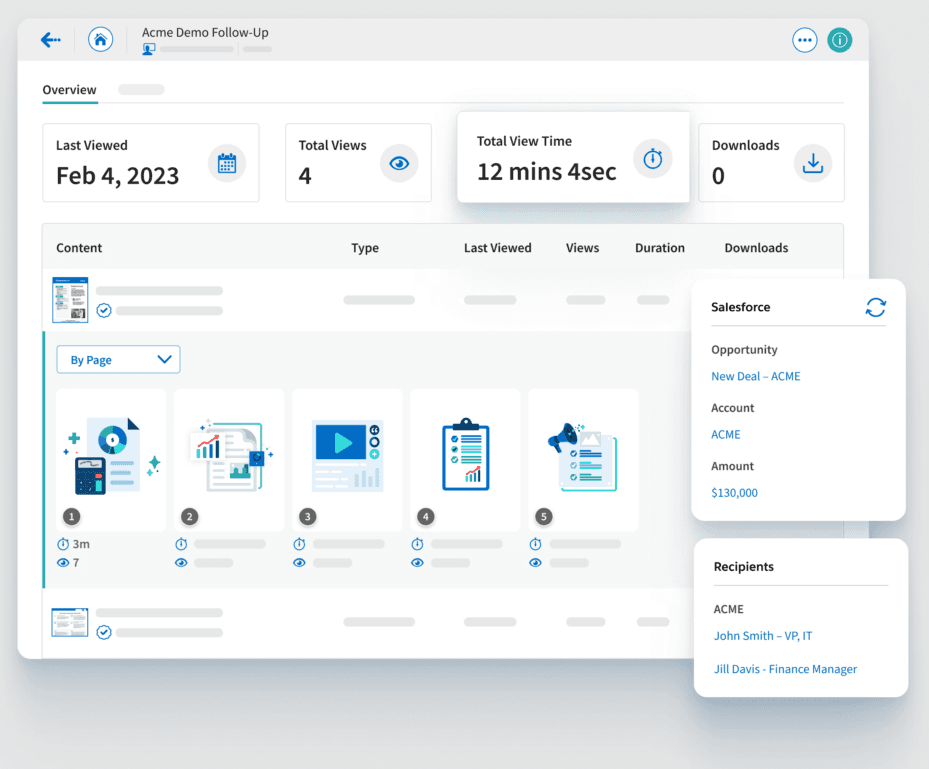The height and width of the screenshot is (769, 929).
Task: Go to the home icon button
Action: (100, 40)
